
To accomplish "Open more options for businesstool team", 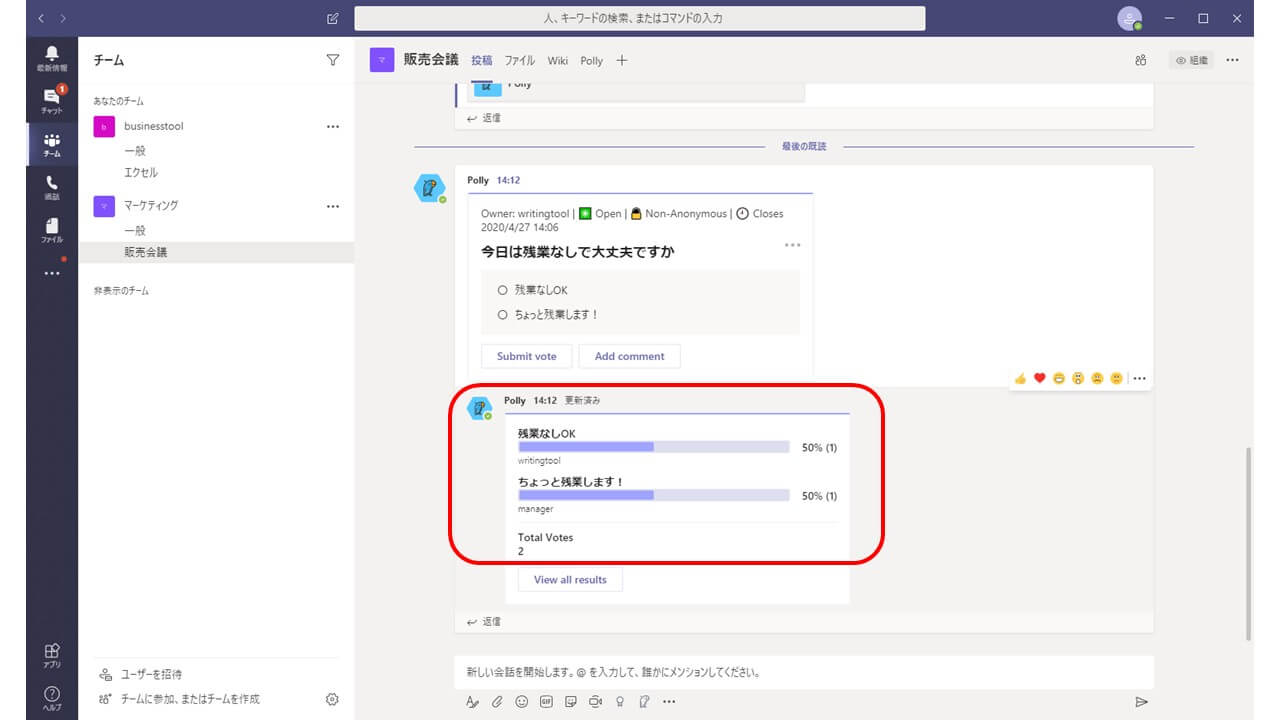I will (333, 127).
